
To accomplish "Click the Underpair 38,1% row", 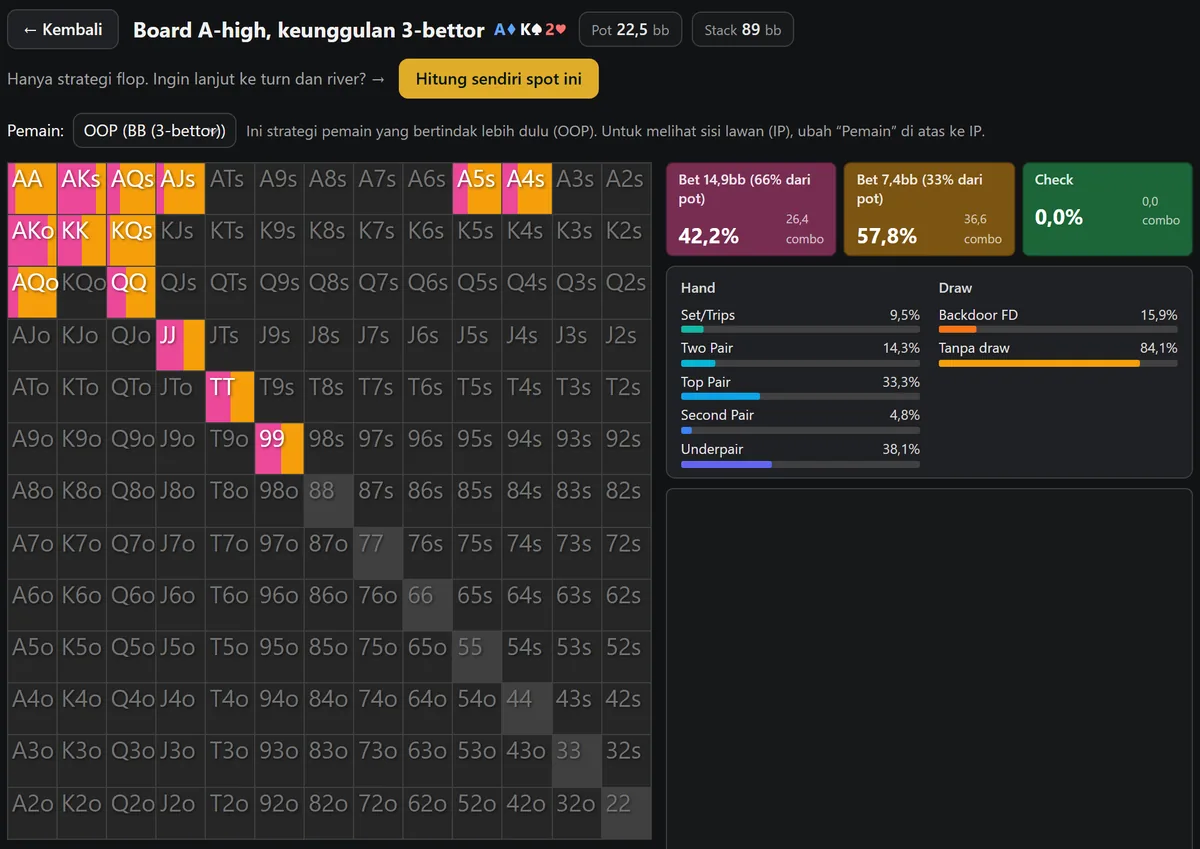I will pyautogui.click(x=800, y=455).
